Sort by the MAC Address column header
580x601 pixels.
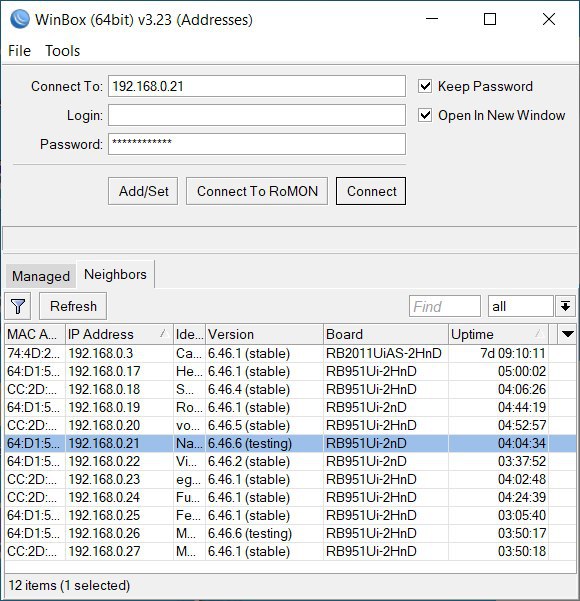[35, 334]
